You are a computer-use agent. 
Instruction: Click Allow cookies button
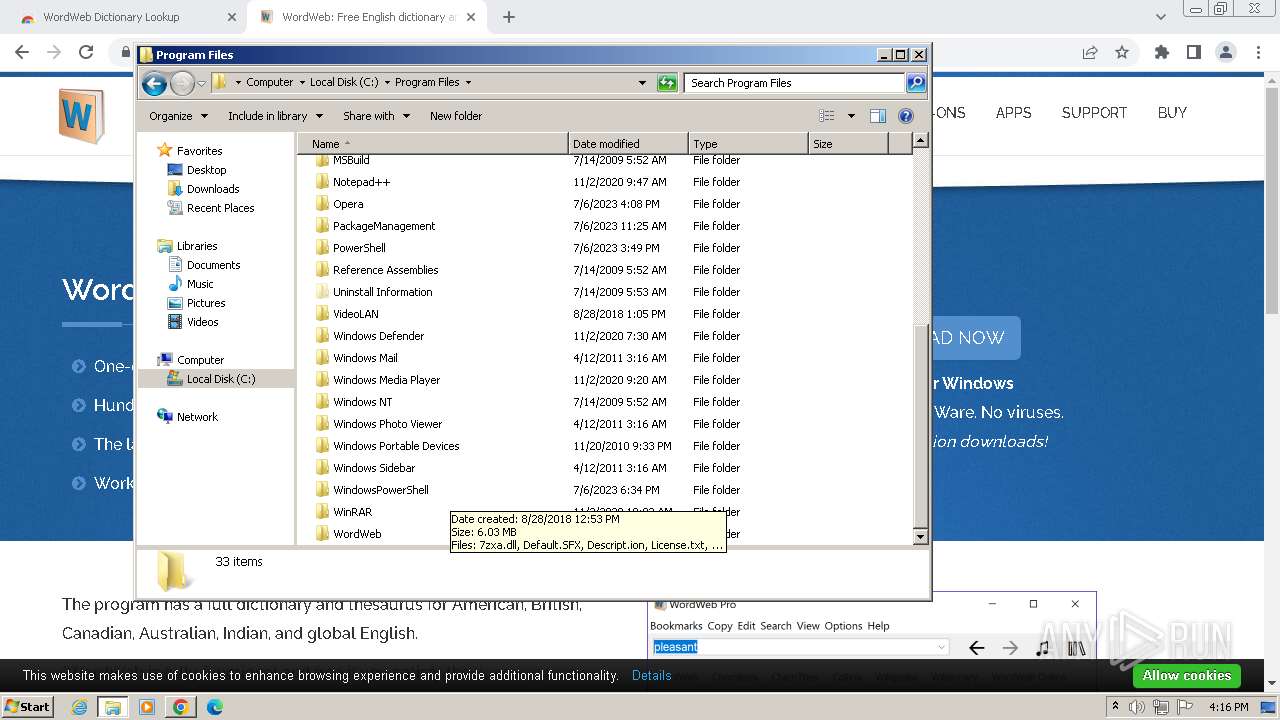1187,676
